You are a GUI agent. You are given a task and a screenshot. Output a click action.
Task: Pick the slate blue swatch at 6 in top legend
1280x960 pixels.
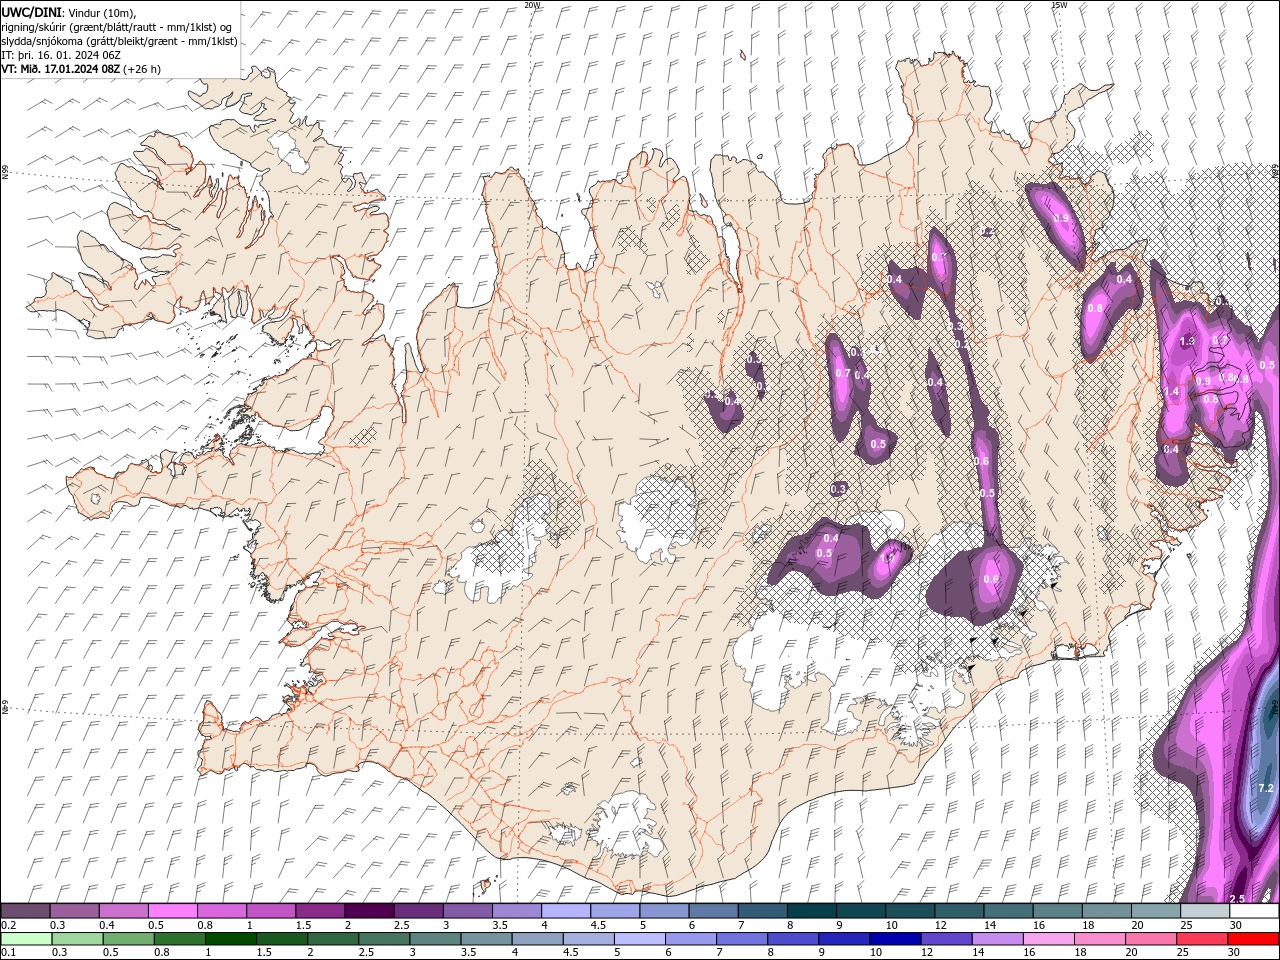coord(713,911)
